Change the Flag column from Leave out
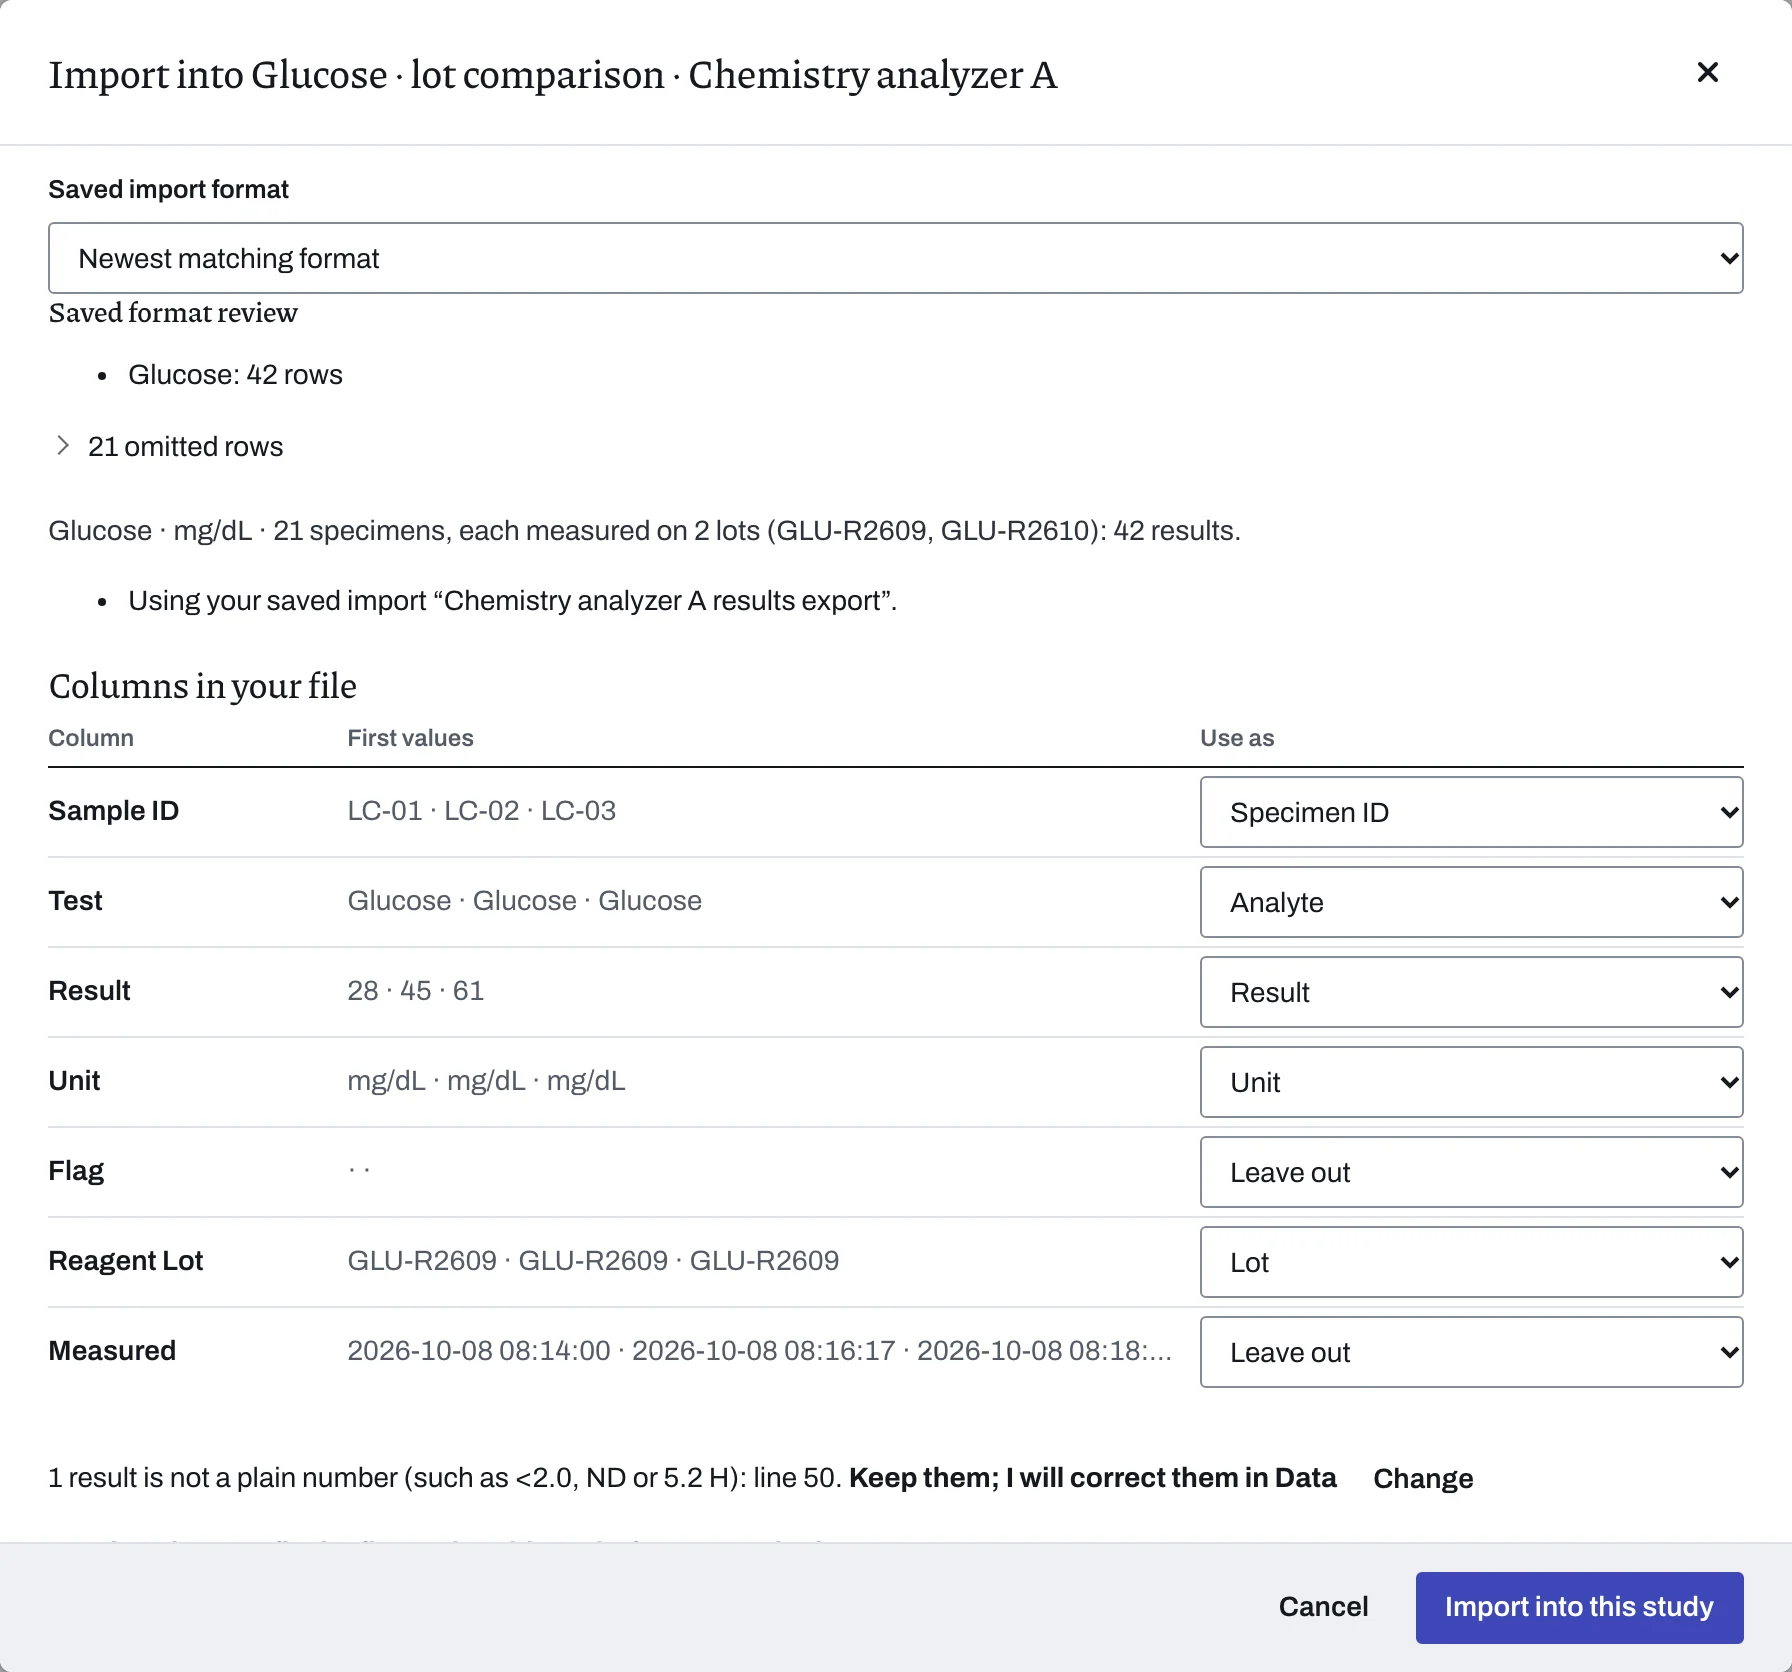 pos(1471,1172)
